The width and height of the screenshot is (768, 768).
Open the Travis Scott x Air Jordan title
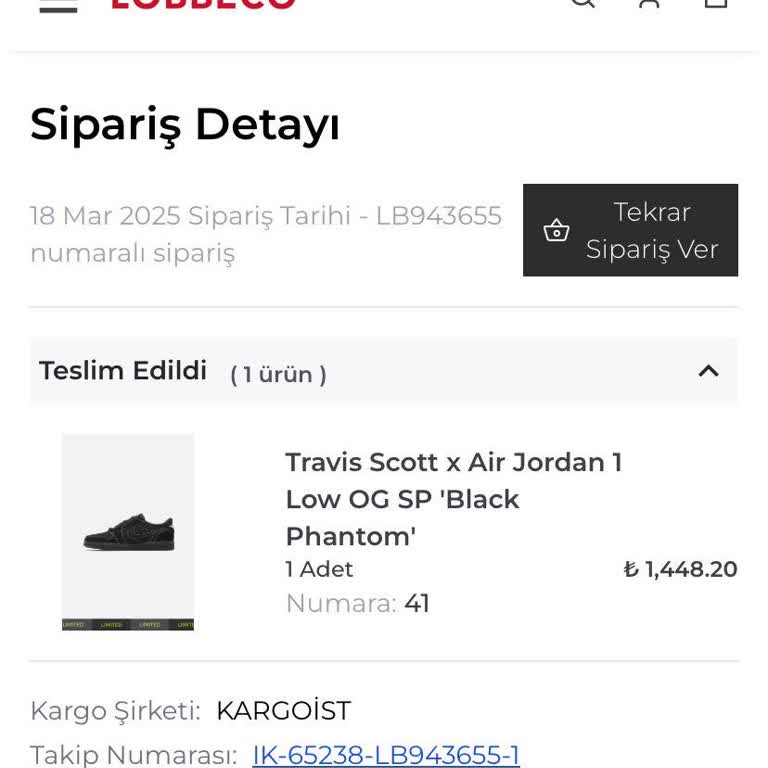453,499
